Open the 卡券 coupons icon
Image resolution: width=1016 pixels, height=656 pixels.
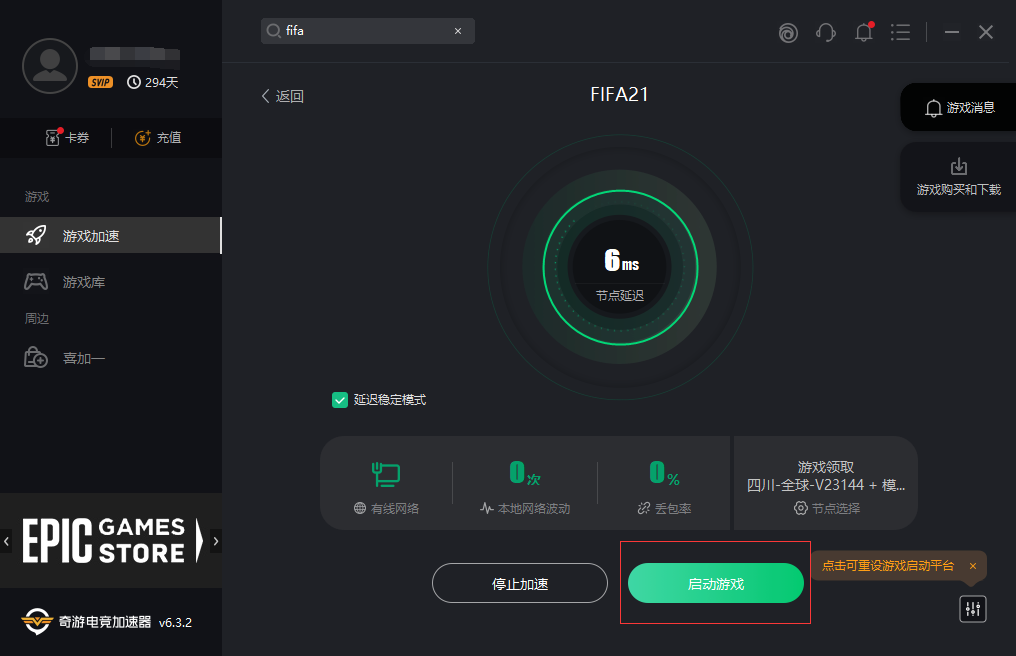[x=52, y=137]
